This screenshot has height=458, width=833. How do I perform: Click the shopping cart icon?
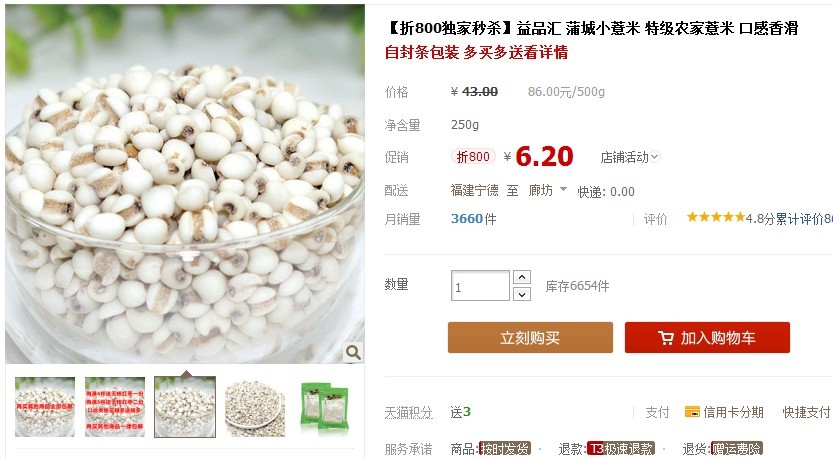coord(666,338)
